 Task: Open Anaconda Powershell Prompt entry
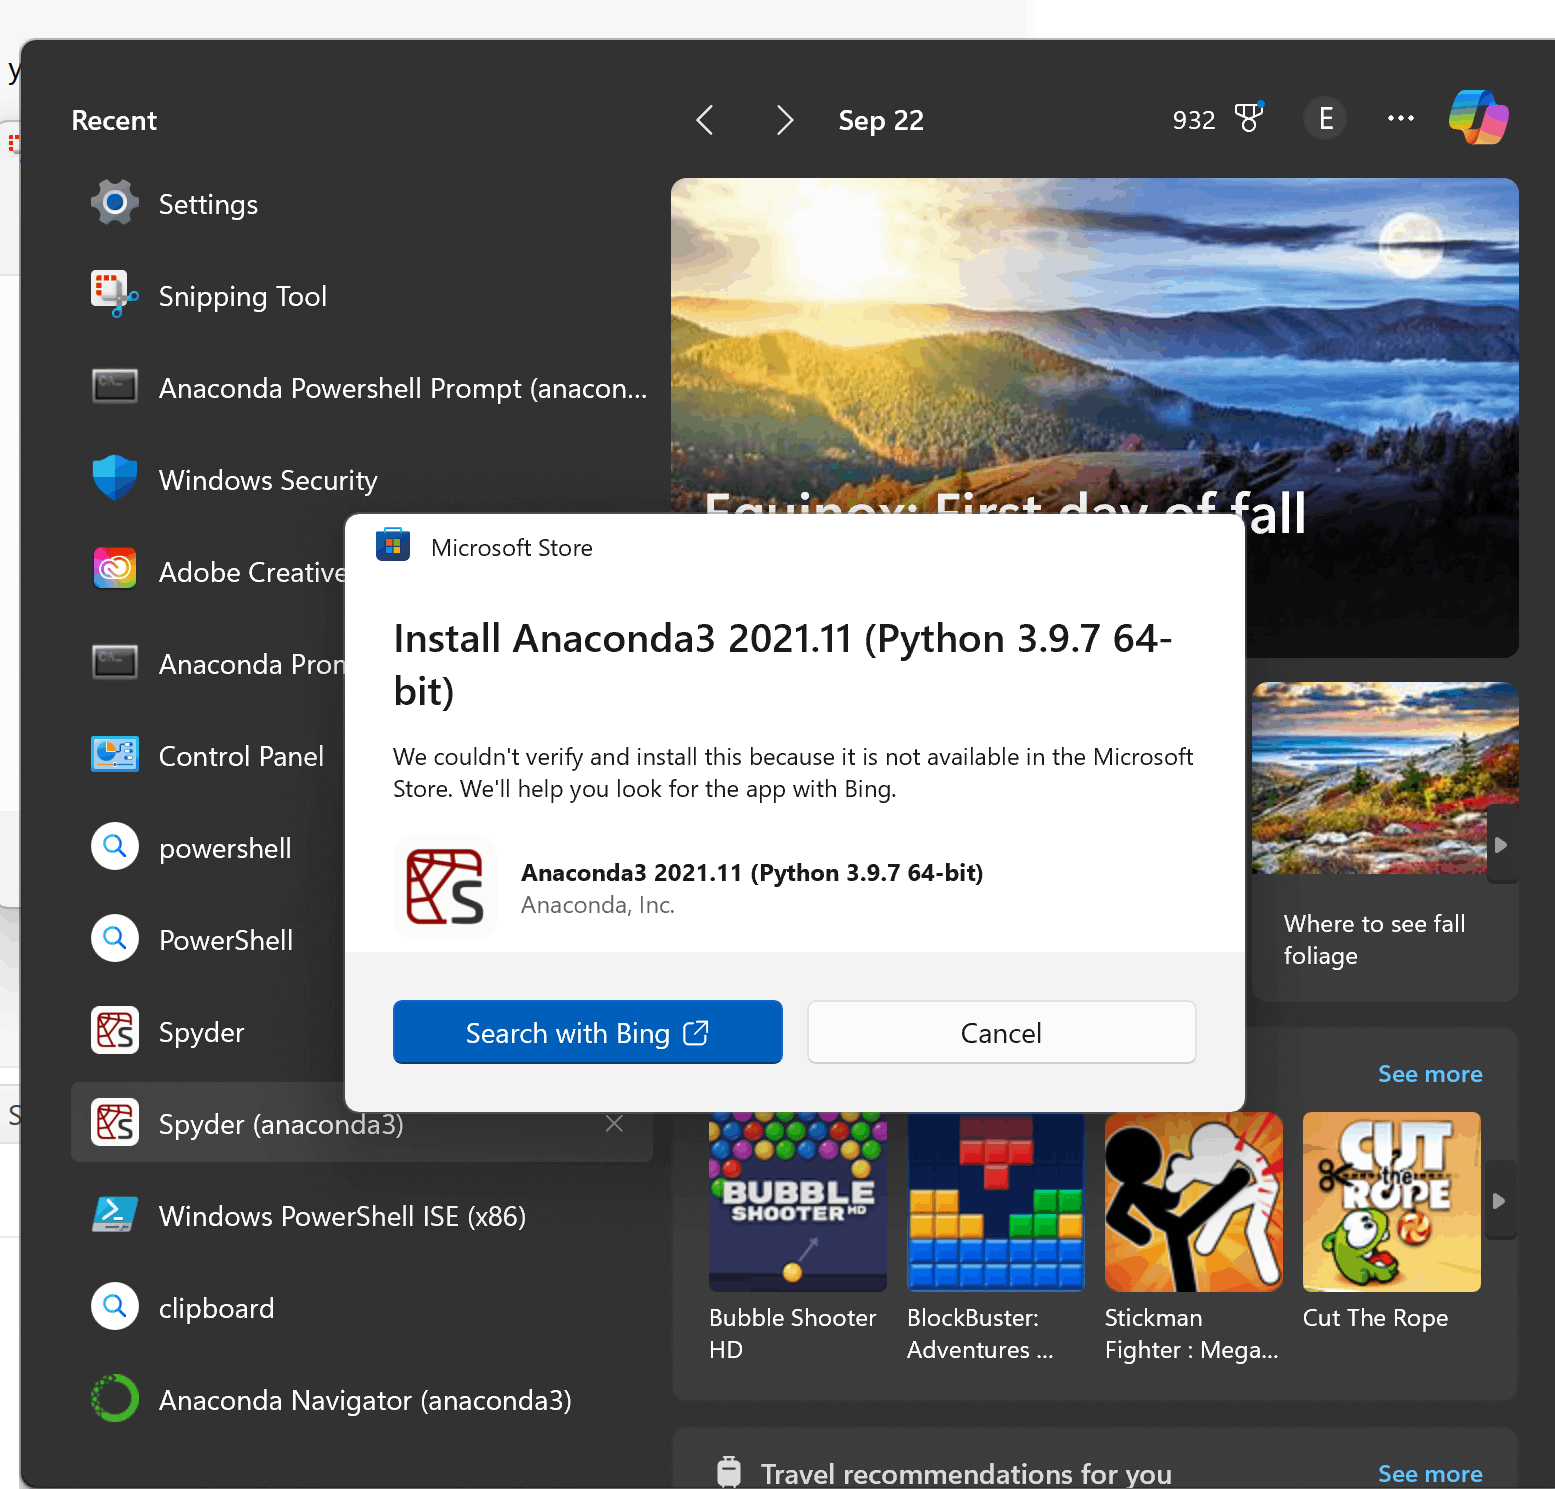(x=361, y=388)
